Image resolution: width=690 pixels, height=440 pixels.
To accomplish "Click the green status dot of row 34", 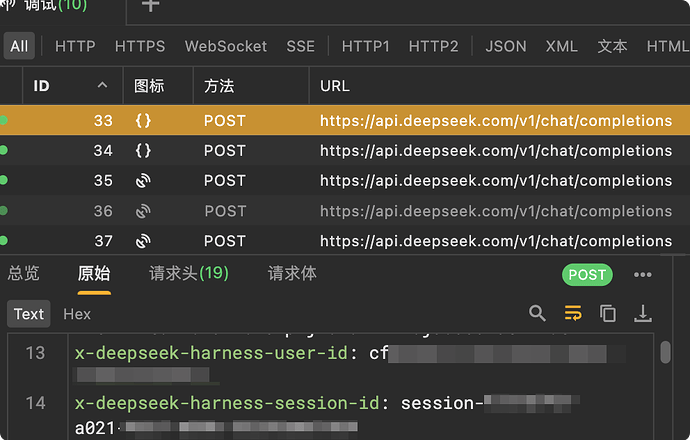I will tap(4, 150).
